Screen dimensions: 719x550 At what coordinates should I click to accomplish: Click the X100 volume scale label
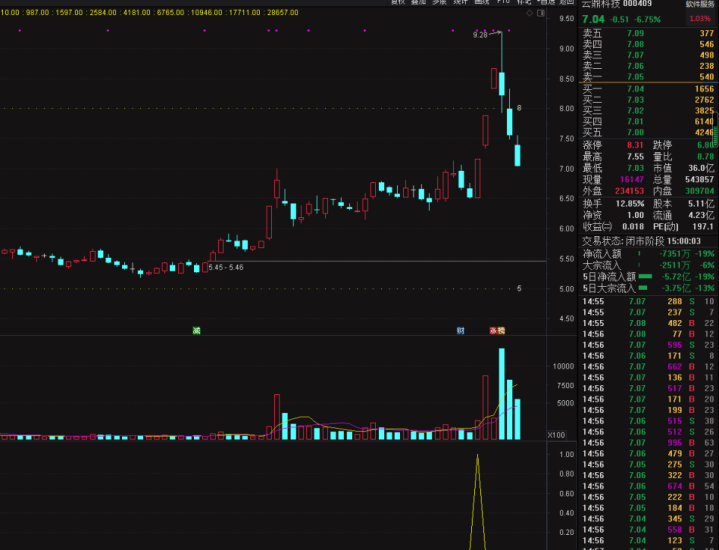pos(557,435)
